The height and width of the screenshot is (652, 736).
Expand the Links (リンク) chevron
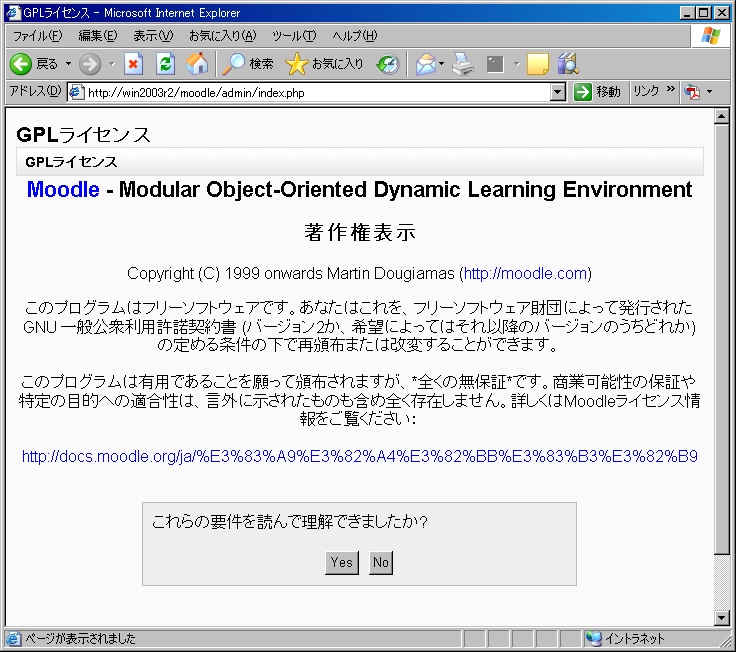point(671,89)
